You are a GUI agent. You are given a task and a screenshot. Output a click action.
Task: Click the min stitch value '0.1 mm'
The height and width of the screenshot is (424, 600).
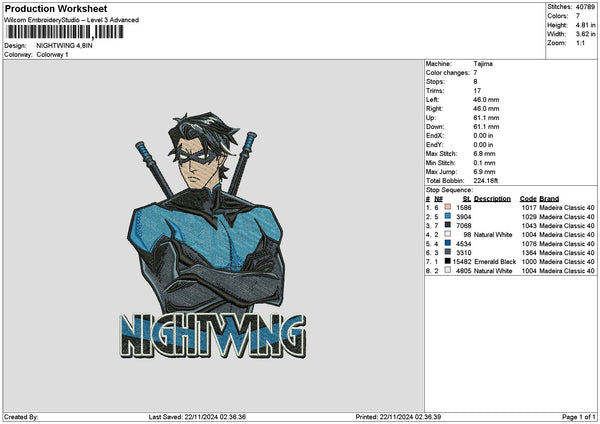coord(484,163)
